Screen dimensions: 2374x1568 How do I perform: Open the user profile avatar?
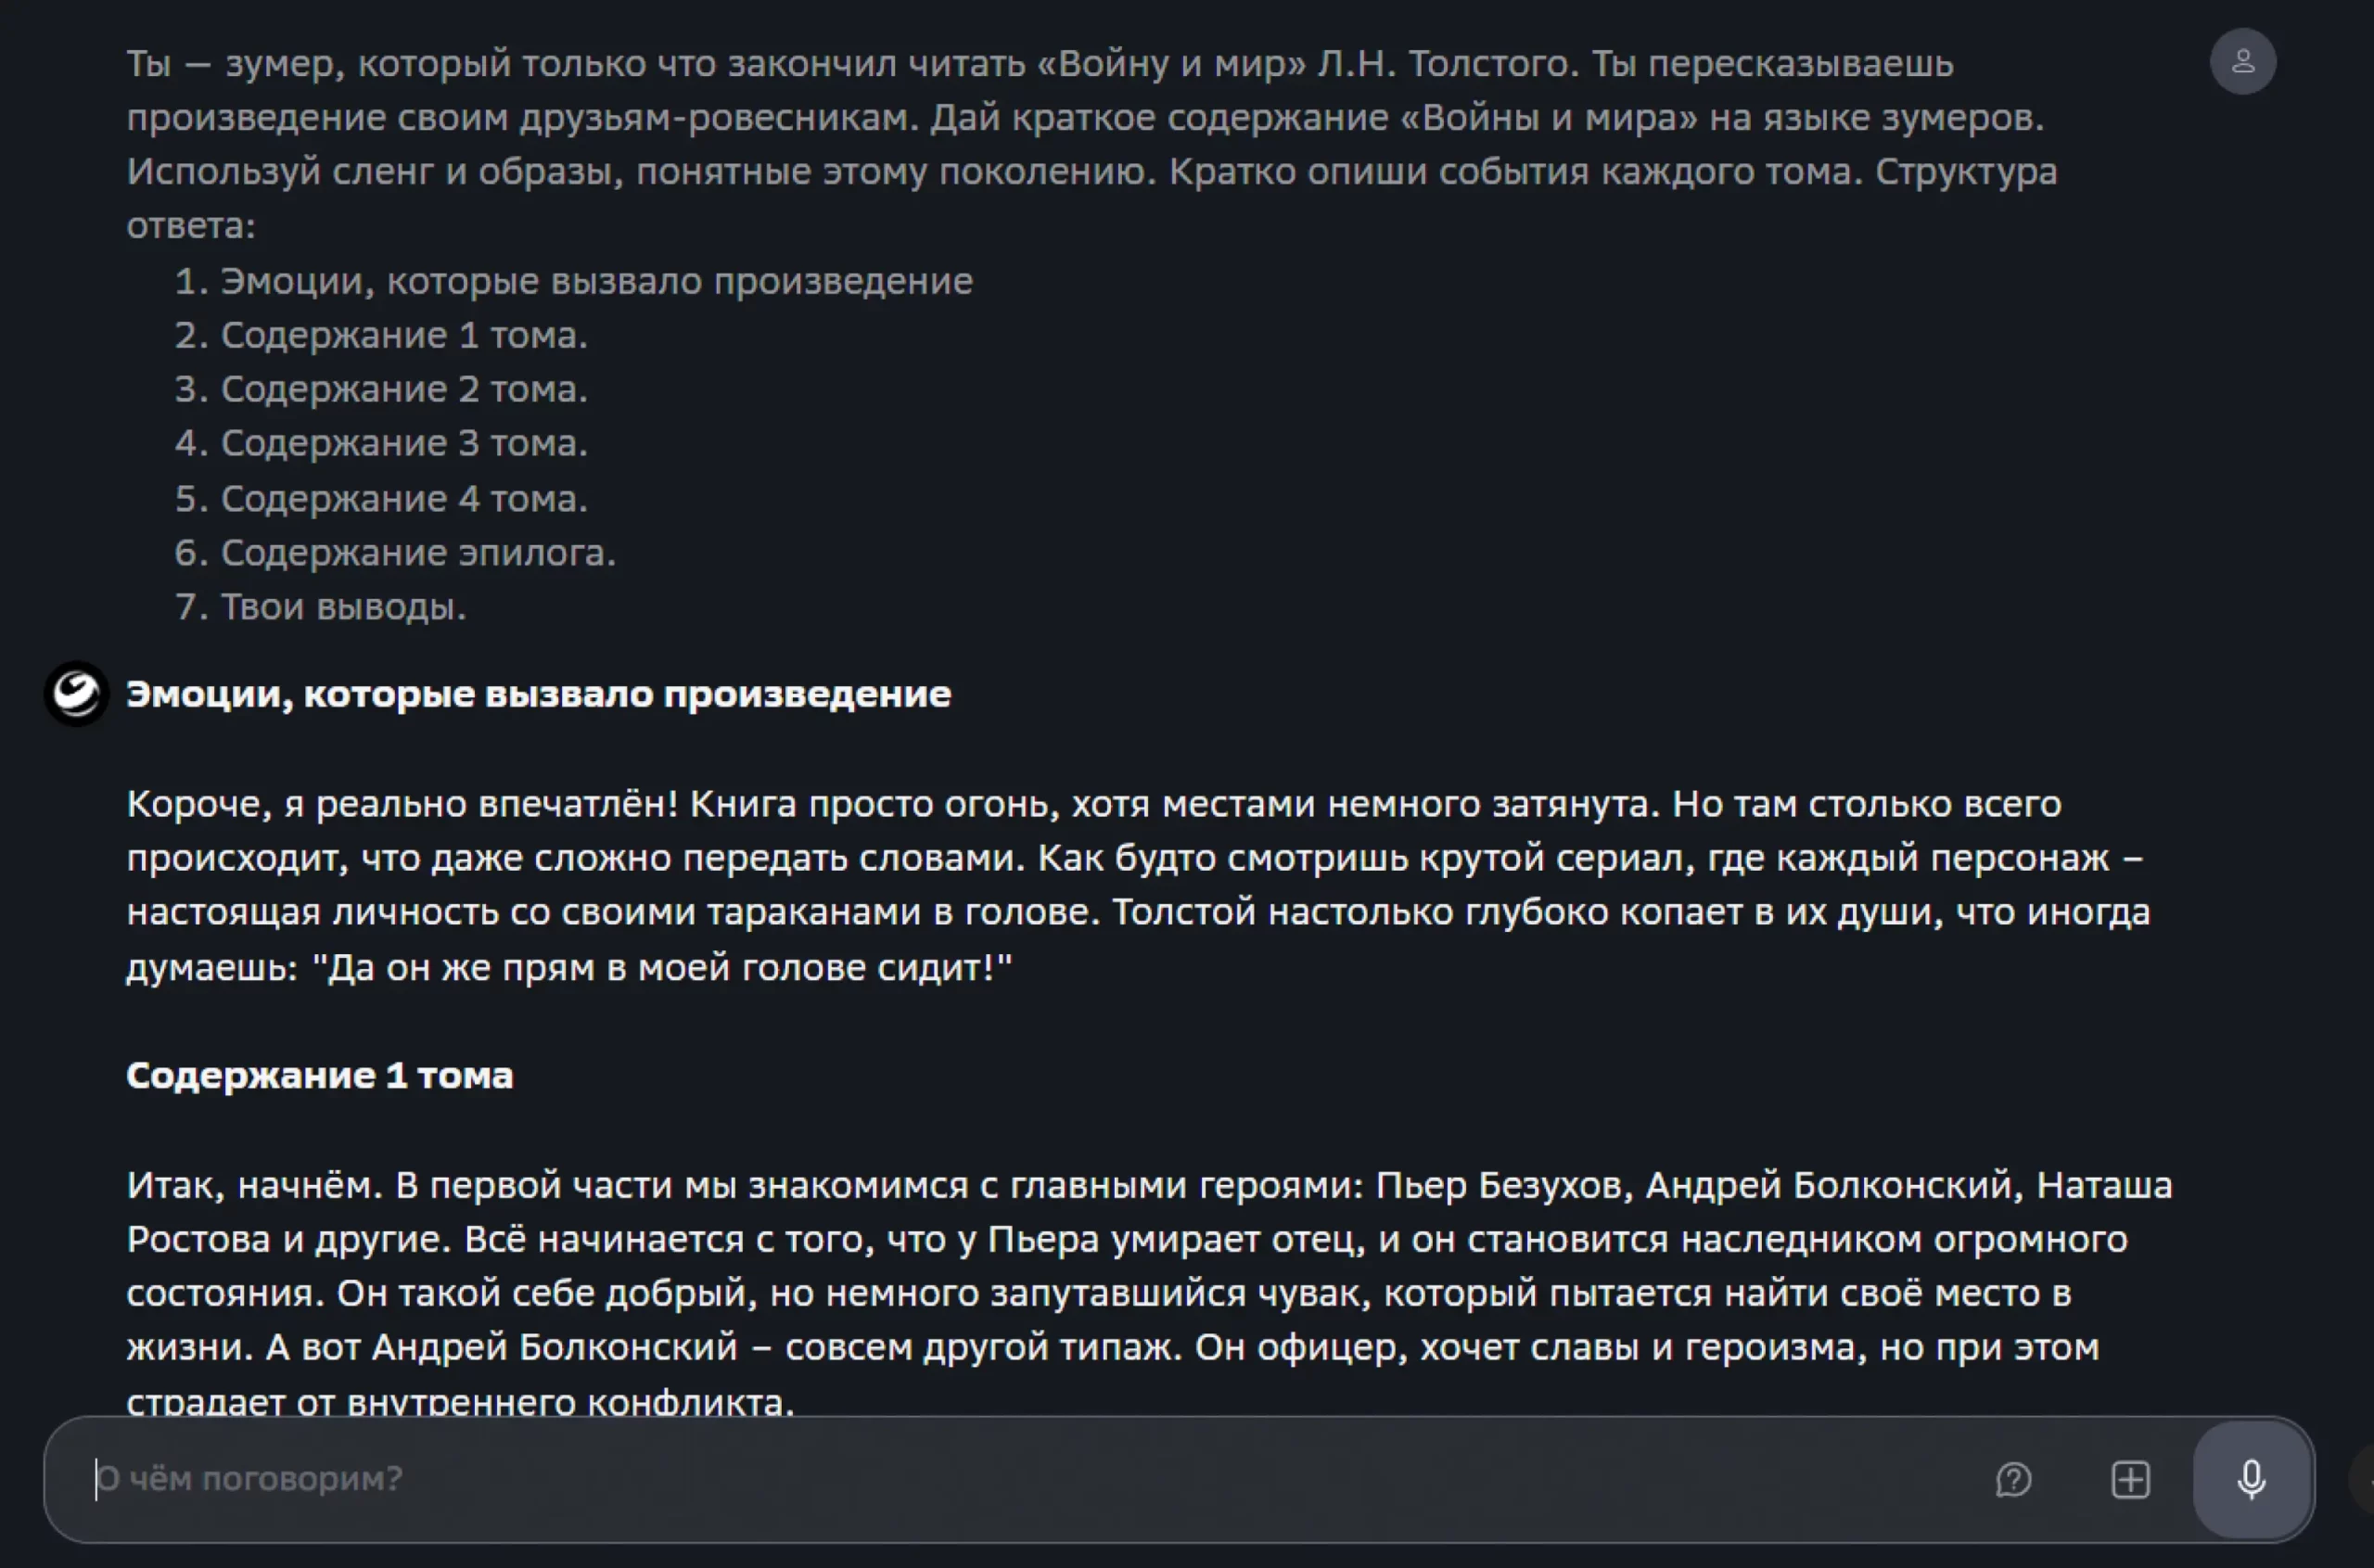[2242, 62]
